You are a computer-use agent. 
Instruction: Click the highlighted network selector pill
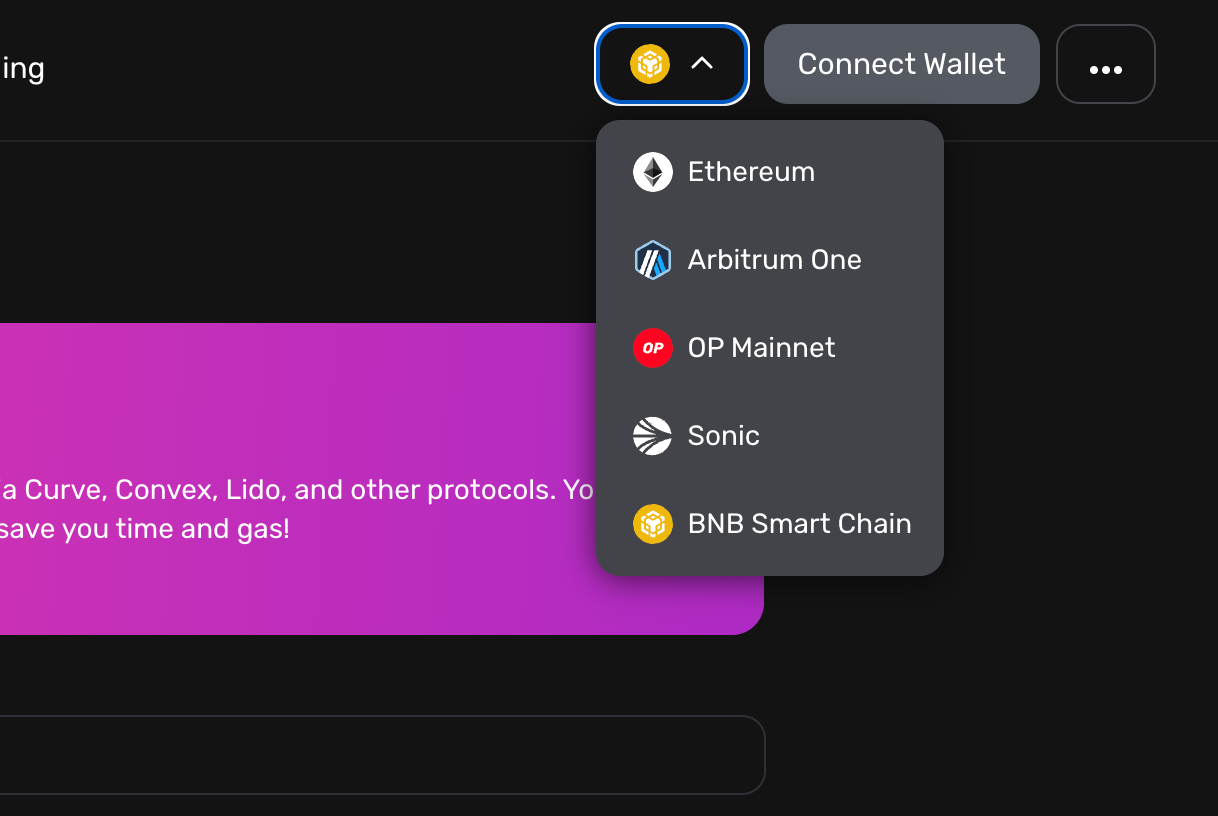click(671, 64)
